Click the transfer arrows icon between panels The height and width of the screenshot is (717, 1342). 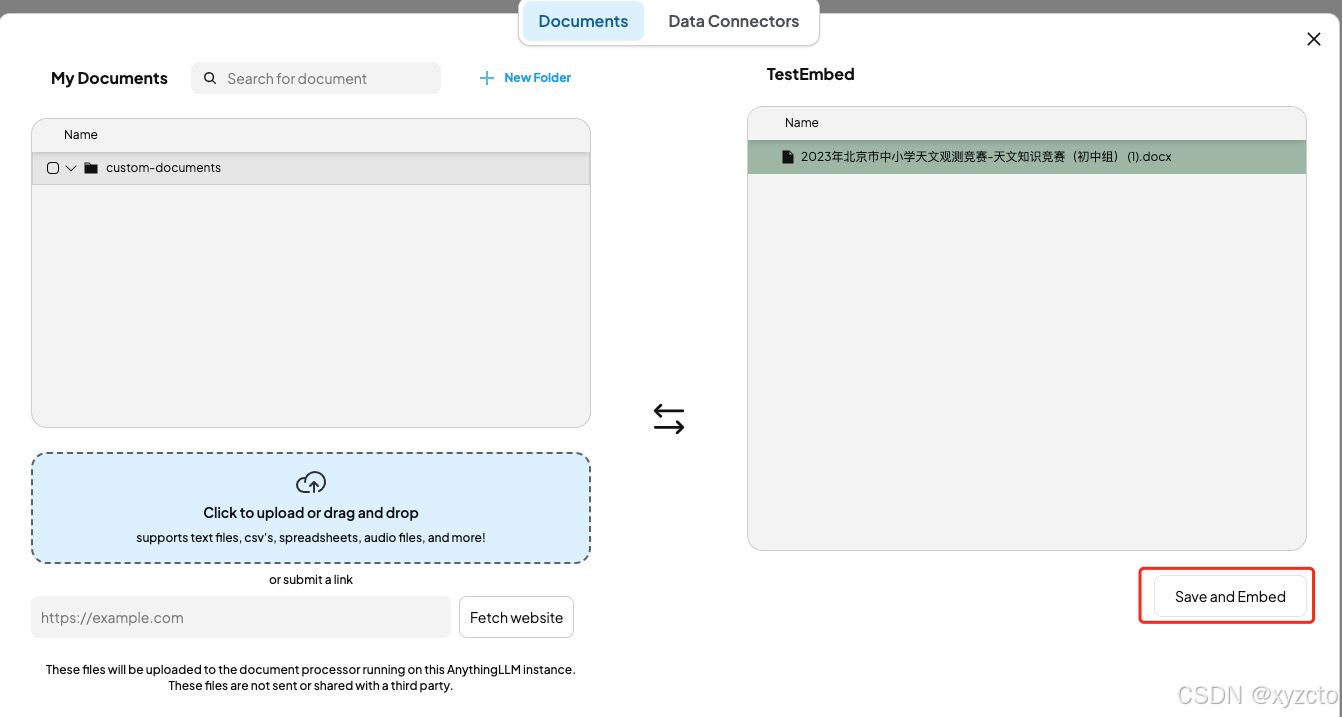[x=669, y=418]
